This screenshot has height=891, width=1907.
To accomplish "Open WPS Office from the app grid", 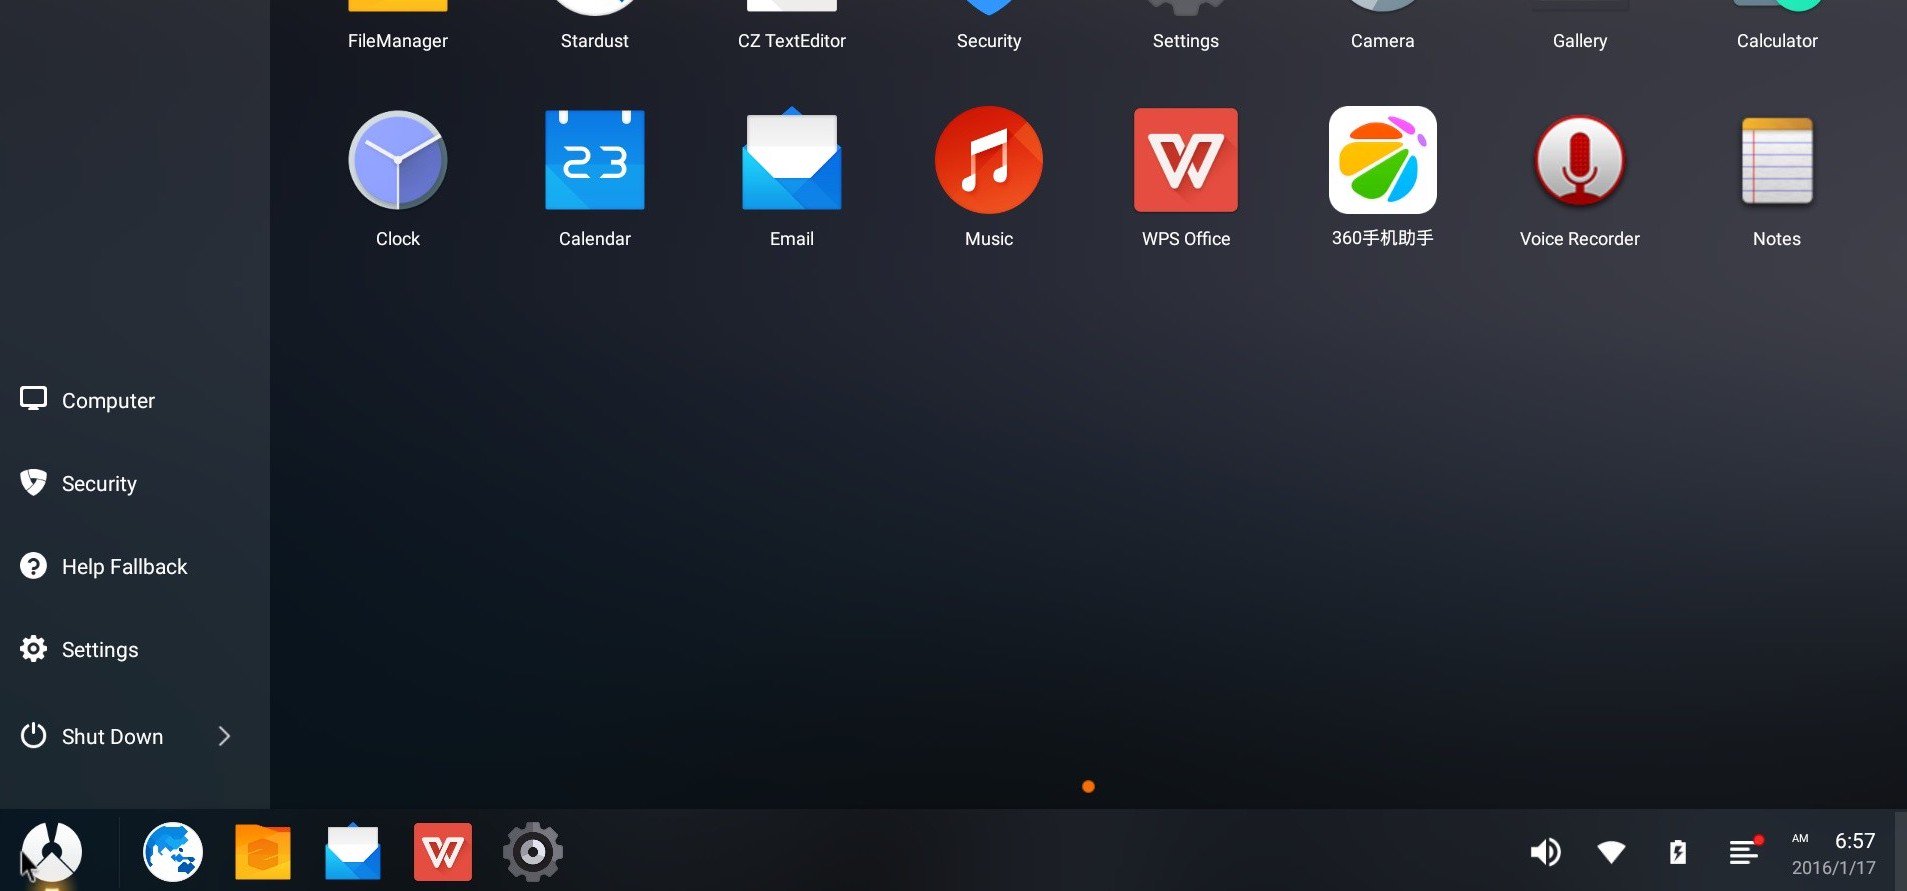I will [1185, 160].
